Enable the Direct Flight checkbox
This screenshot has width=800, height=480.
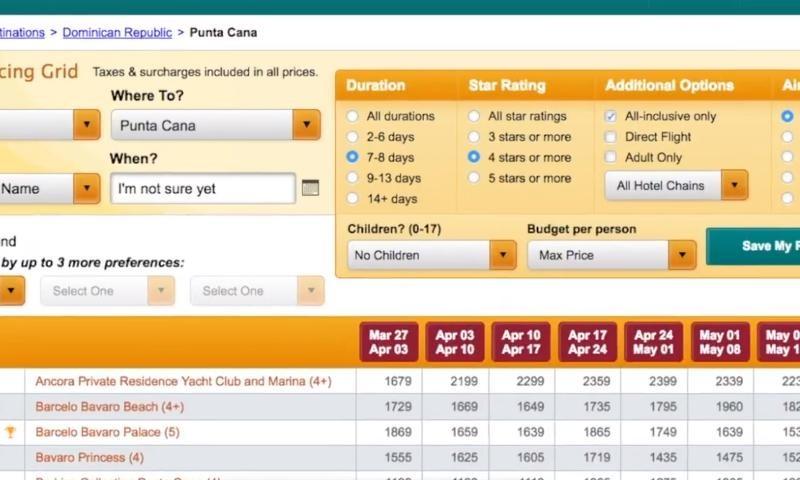coord(611,137)
